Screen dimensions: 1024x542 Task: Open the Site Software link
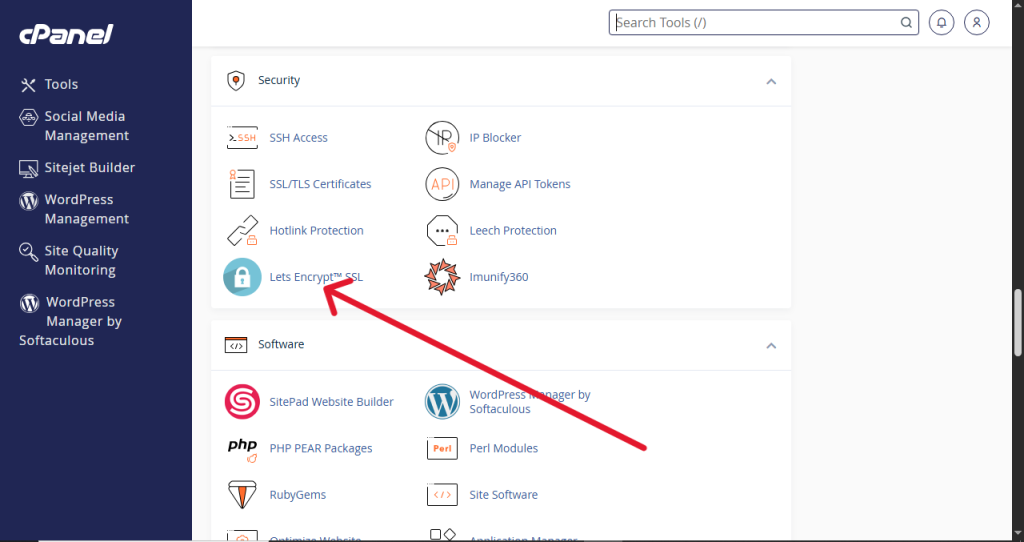point(504,494)
